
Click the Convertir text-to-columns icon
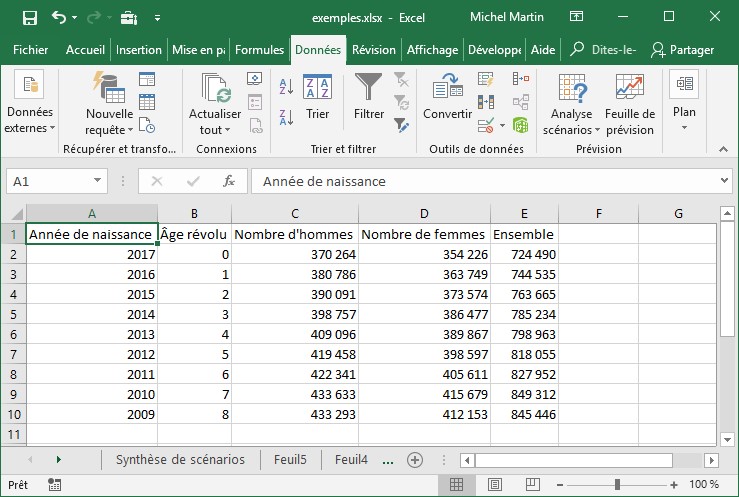[x=446, y=89]
